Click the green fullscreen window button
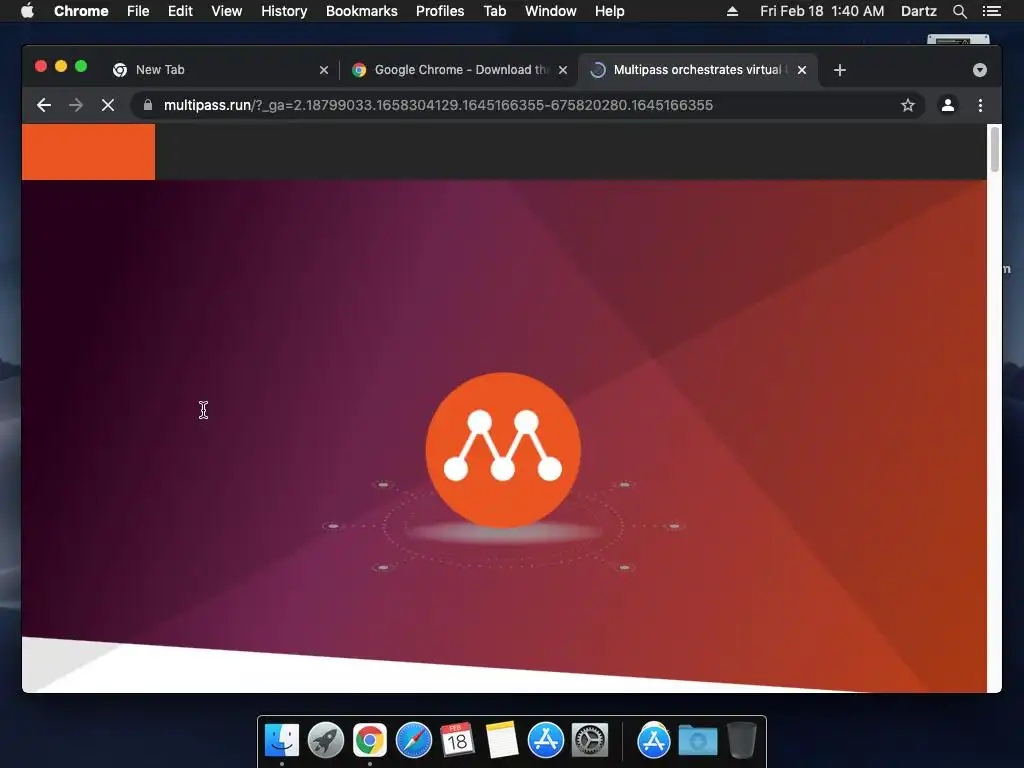Image resolution: width=1024 pixels, height=768 pixels. (x=81, y=66)
